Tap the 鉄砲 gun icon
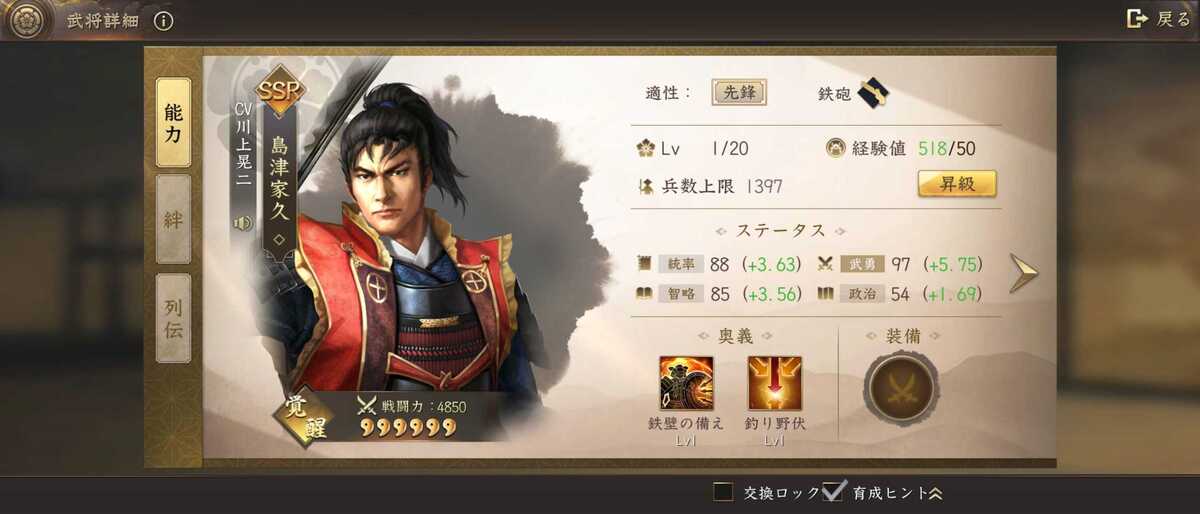The image size is (1200, 514). point(873,94)
